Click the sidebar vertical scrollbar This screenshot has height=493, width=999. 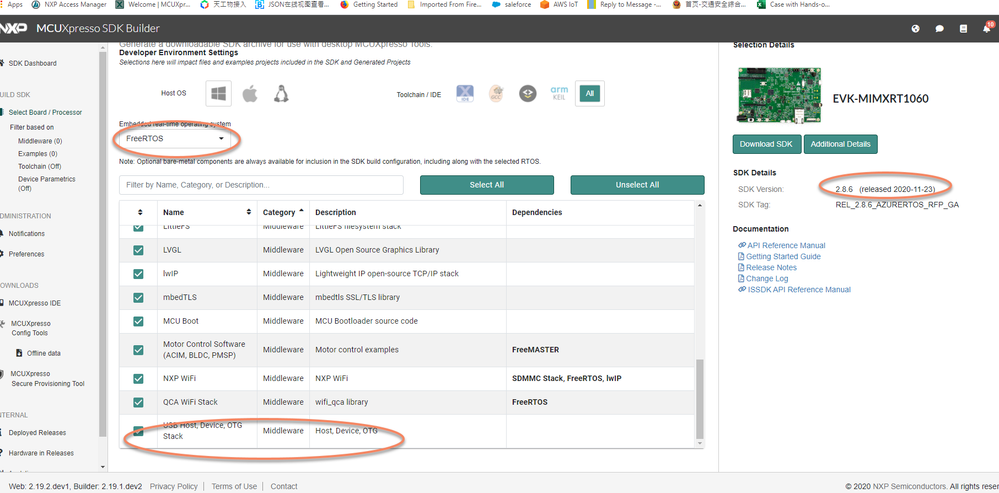pyautogui.click(x=103, y=242)
